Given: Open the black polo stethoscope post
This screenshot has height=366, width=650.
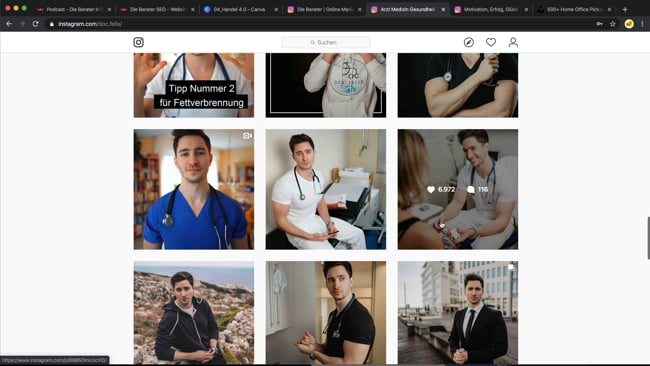Looking at the screenshot, I should pos(326,313).
